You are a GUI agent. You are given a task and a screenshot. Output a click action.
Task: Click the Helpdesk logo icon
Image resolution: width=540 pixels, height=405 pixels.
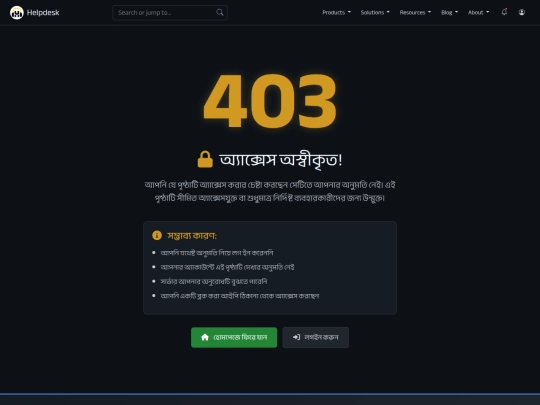(x=17, y=13)
